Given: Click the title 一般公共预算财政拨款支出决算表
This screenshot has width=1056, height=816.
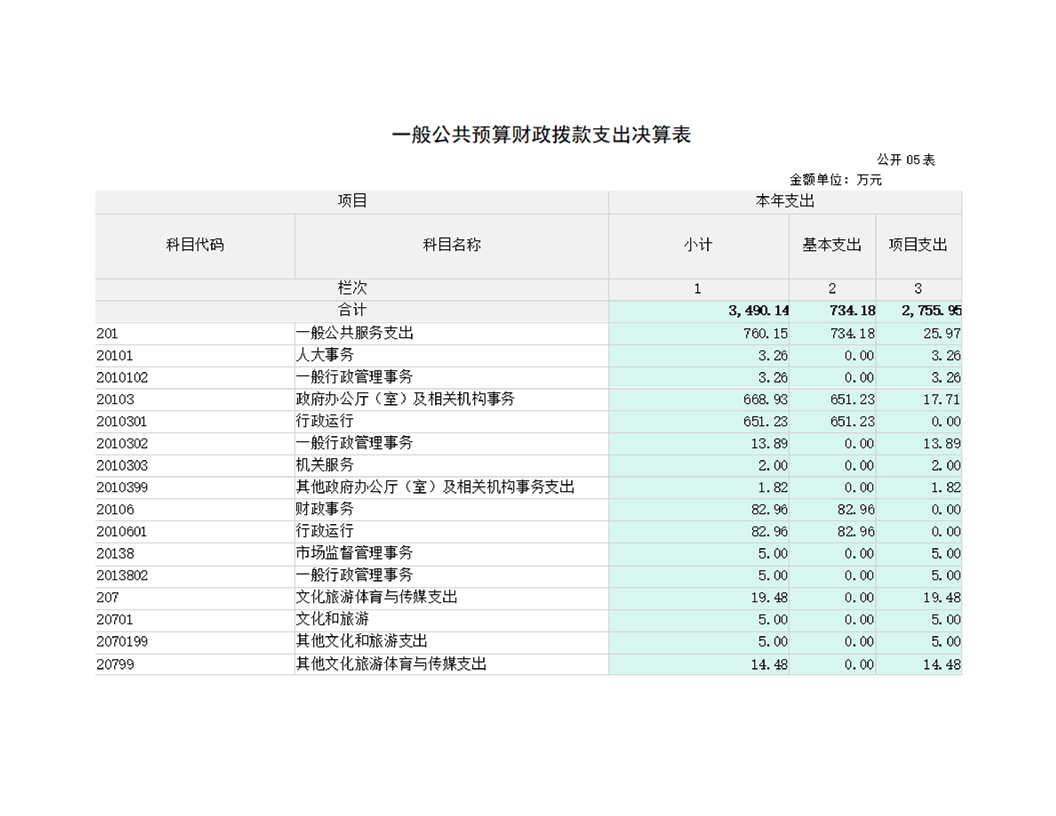Looking at the screenshot, I should pyautogui.click(x=541, y=135).
